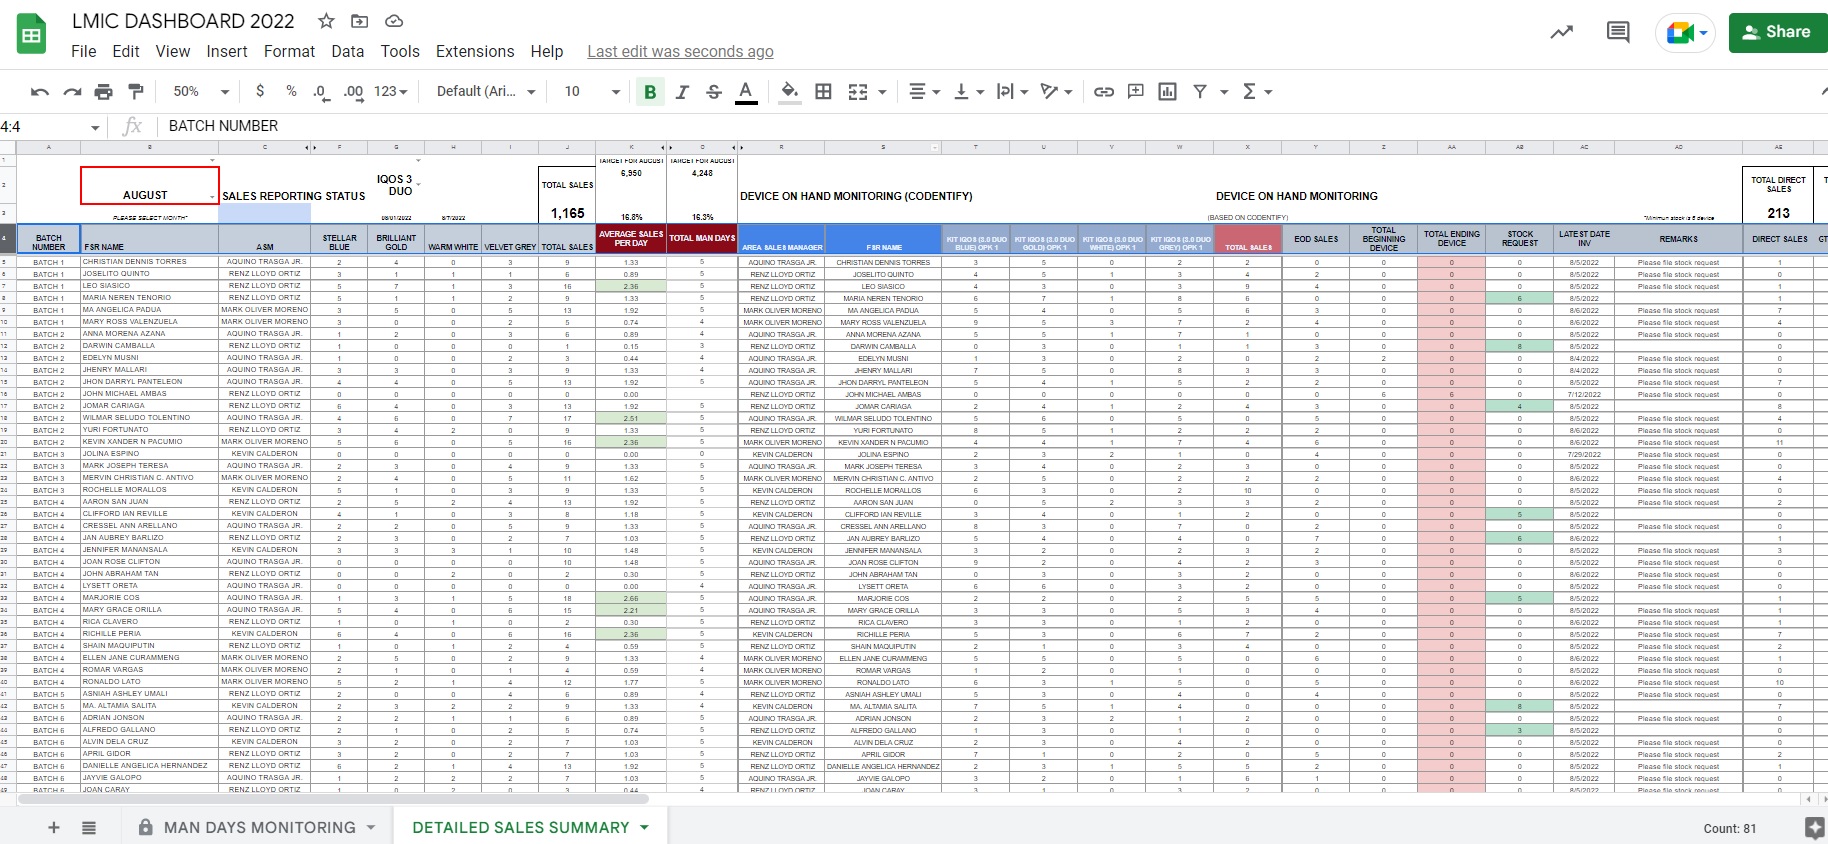This screenshot has height=844, width=1828.
Task: Open filter views dropdown arrow
Action: click(1224, 92)
